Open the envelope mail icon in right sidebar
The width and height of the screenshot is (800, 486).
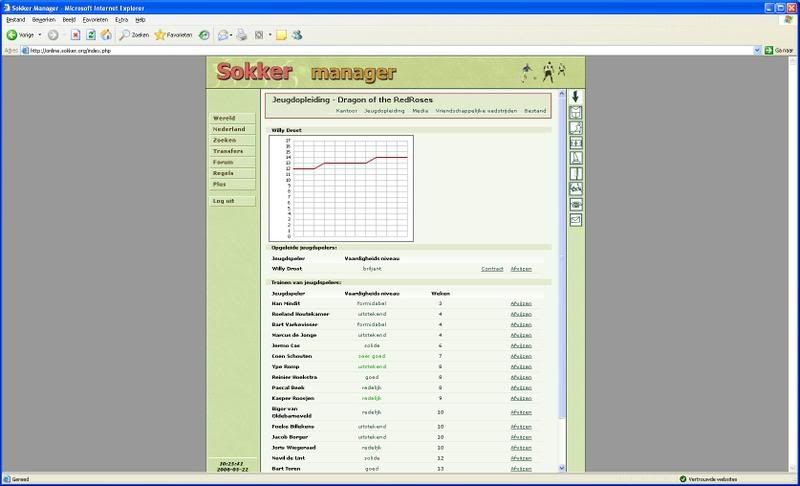[x=576, y=220]
